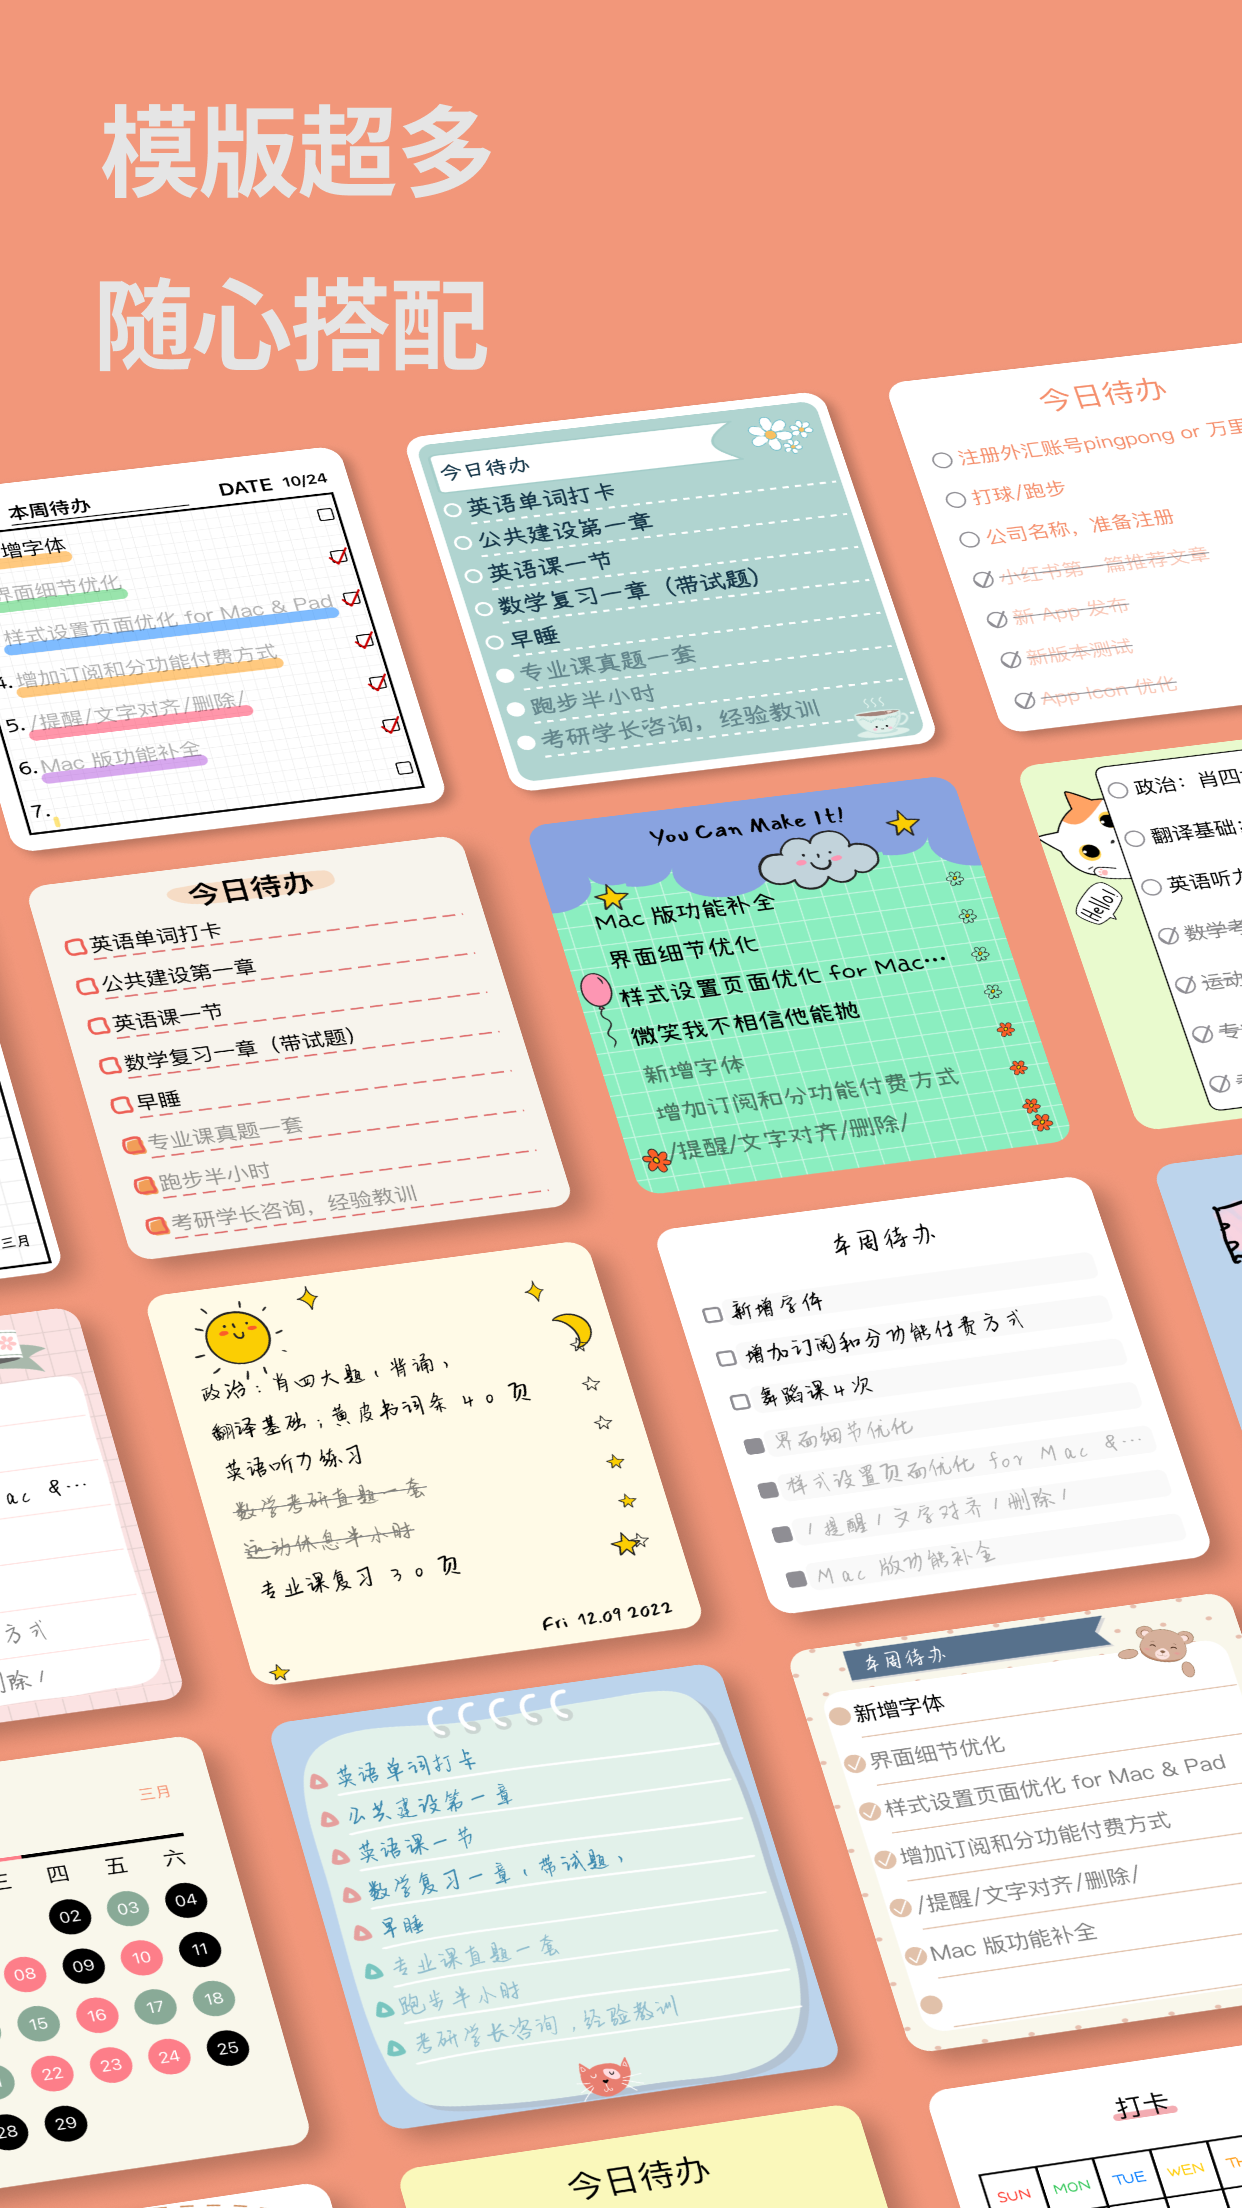
Task: Select date 16 on the 三月 calendar
Action: (96, 2015)
